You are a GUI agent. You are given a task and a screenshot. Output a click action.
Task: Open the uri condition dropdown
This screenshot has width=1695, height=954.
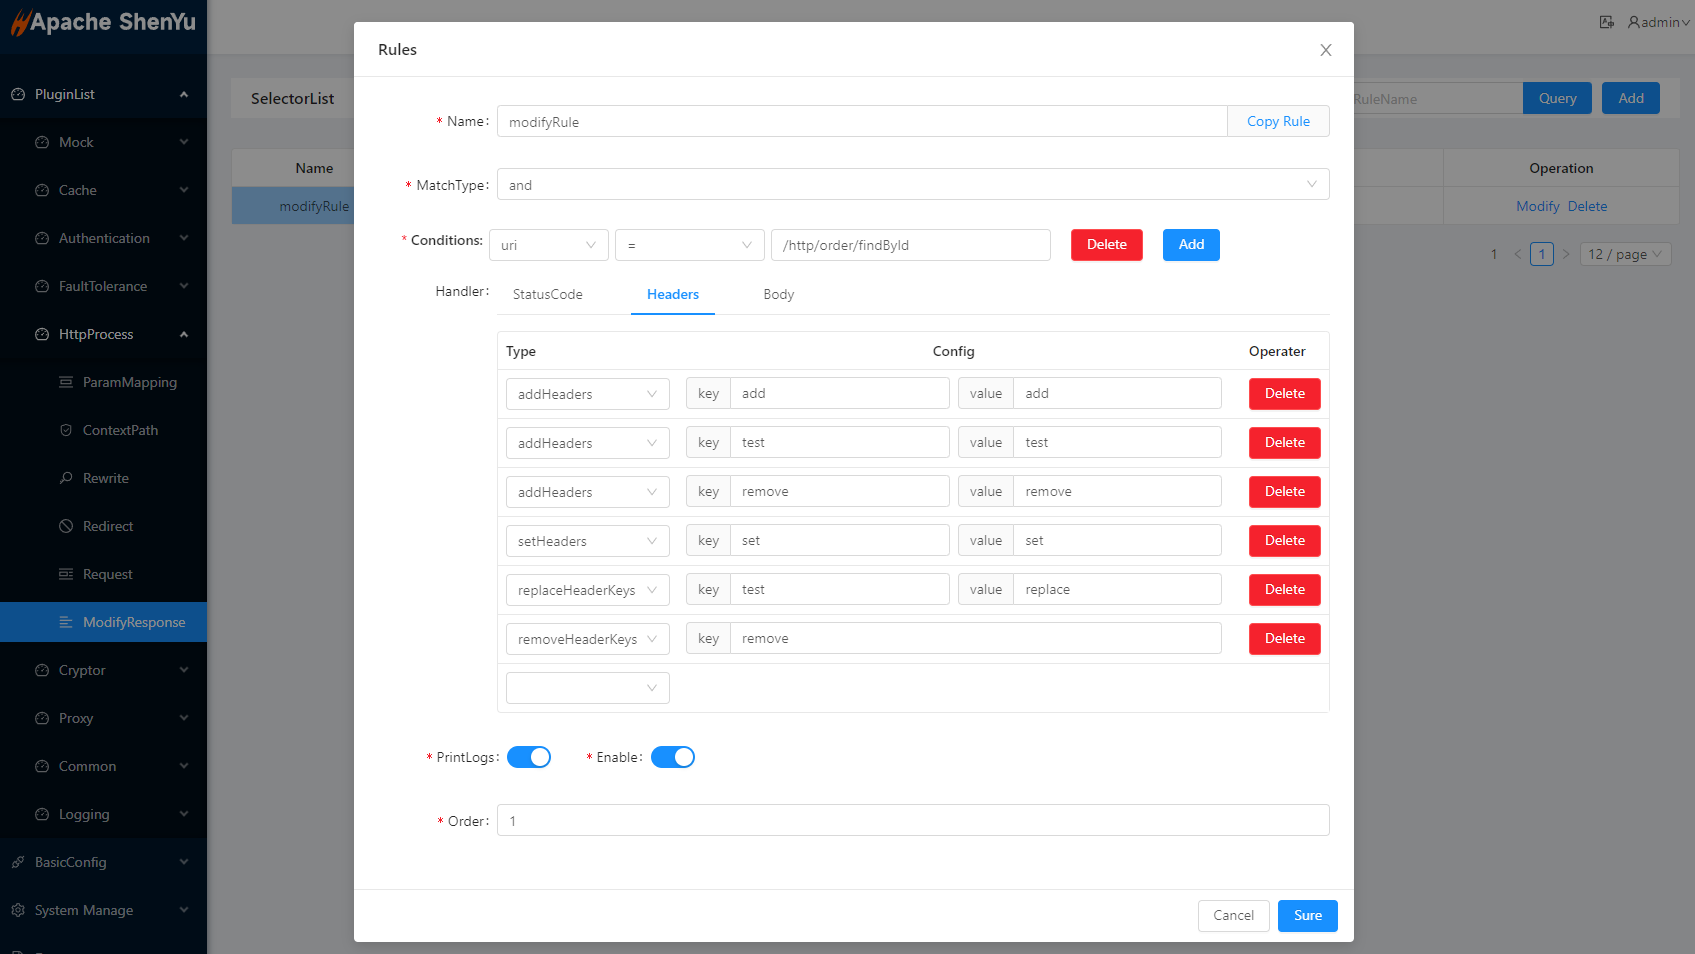click(548, 245)
